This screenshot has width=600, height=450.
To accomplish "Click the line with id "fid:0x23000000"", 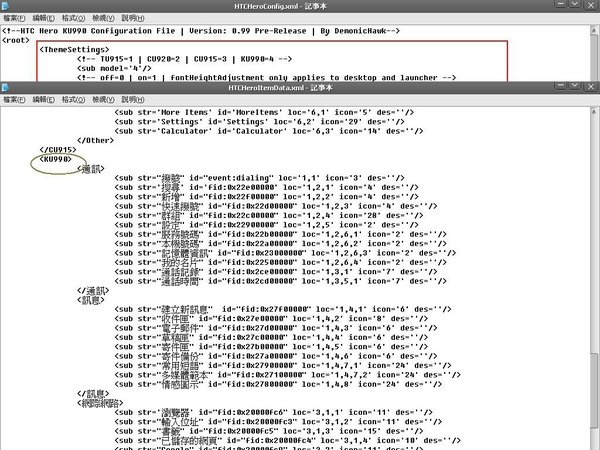I will coord(285,253).
